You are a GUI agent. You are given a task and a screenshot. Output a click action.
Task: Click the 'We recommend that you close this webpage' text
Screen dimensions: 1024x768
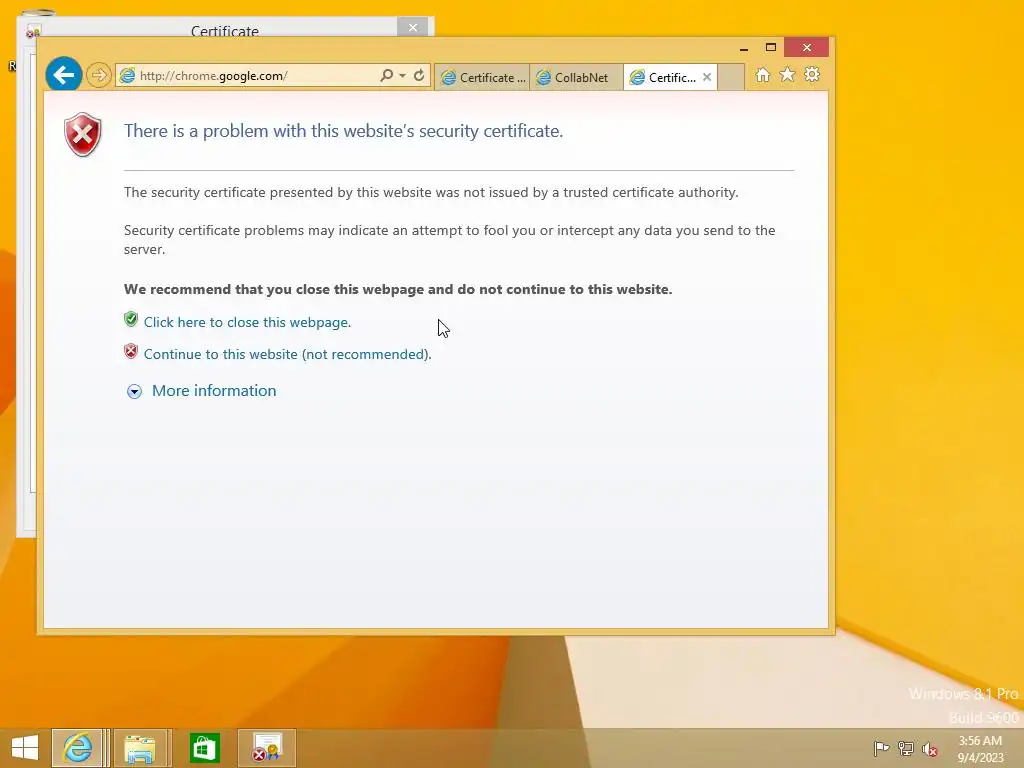pos(398,289)
